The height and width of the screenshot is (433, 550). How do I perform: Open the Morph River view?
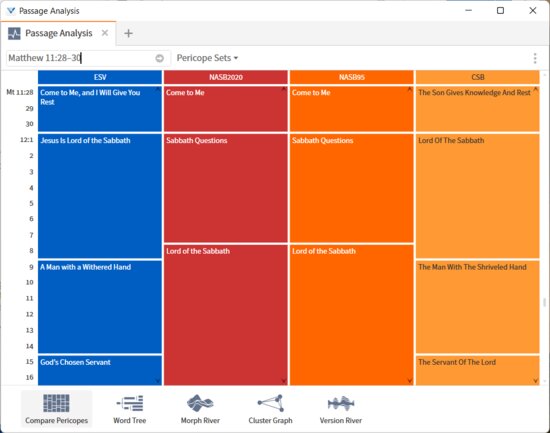tap(200, 409)
